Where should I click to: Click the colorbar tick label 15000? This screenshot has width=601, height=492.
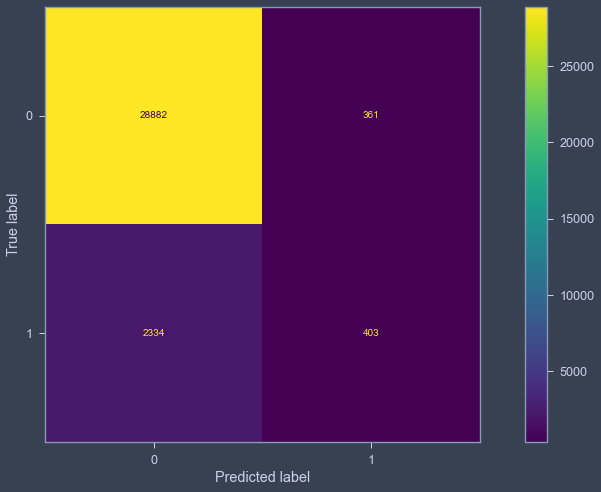tap(577, 219)
